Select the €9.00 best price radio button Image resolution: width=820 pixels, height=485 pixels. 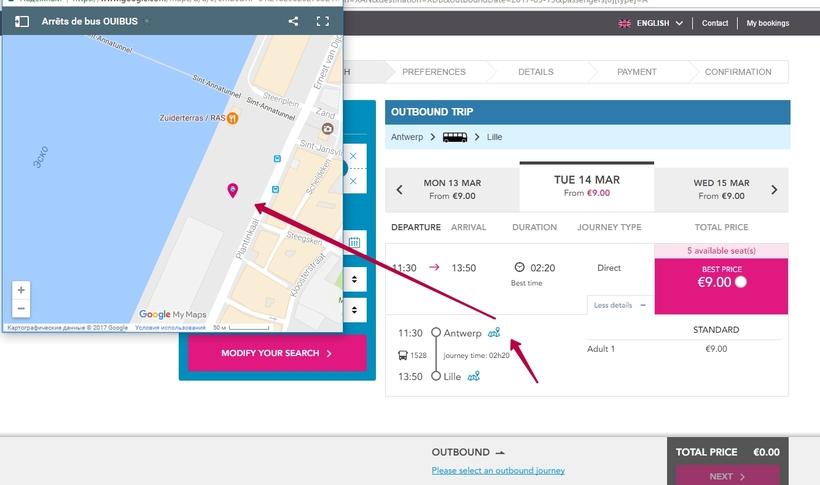tap(741, 282)
